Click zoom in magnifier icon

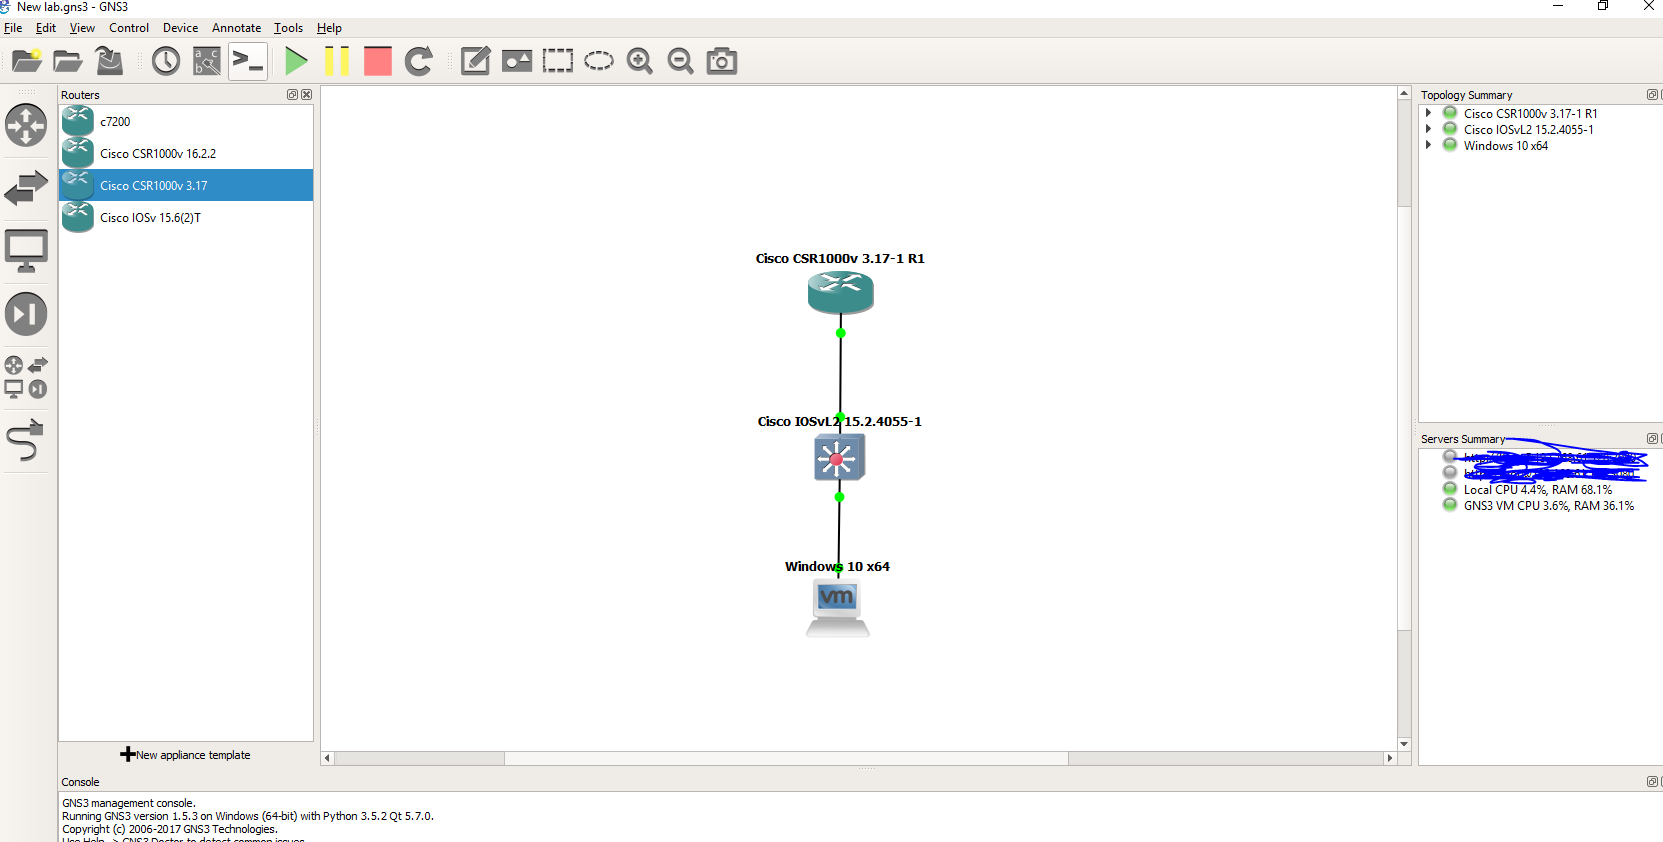pyautogui.click(x=640, y=61)
